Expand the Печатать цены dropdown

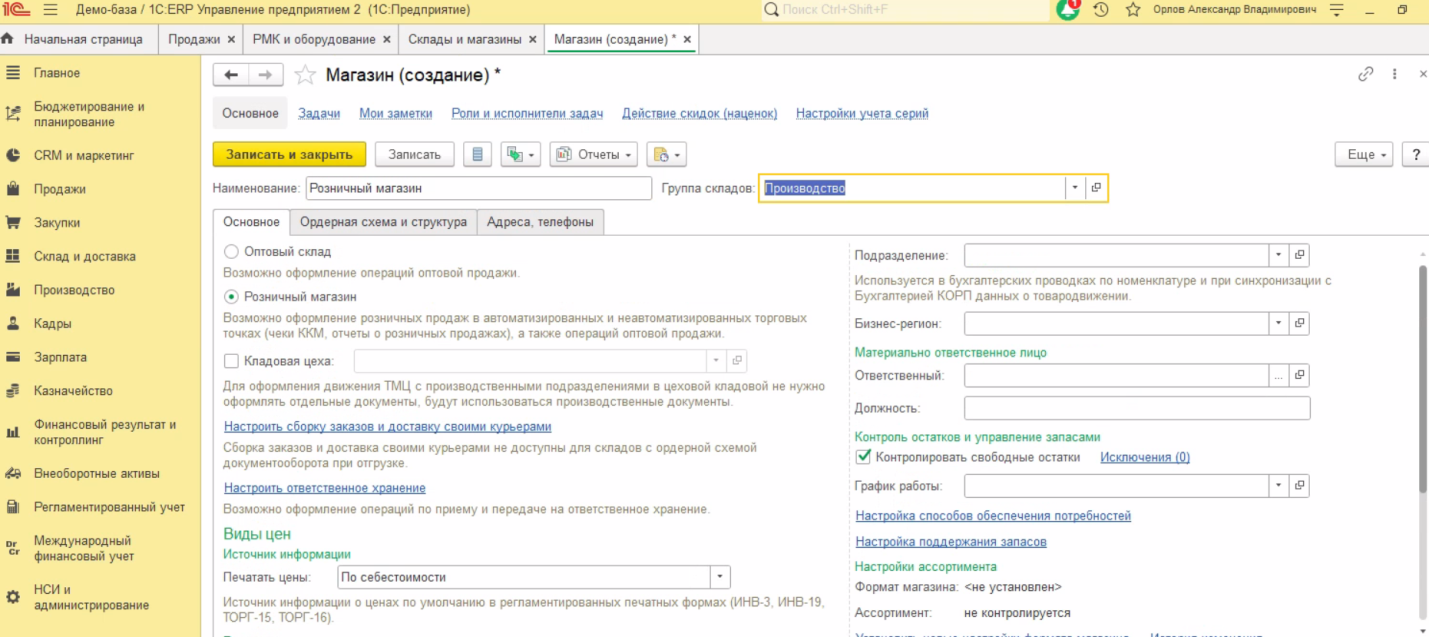pyautogui.click(x=720, y=577)
